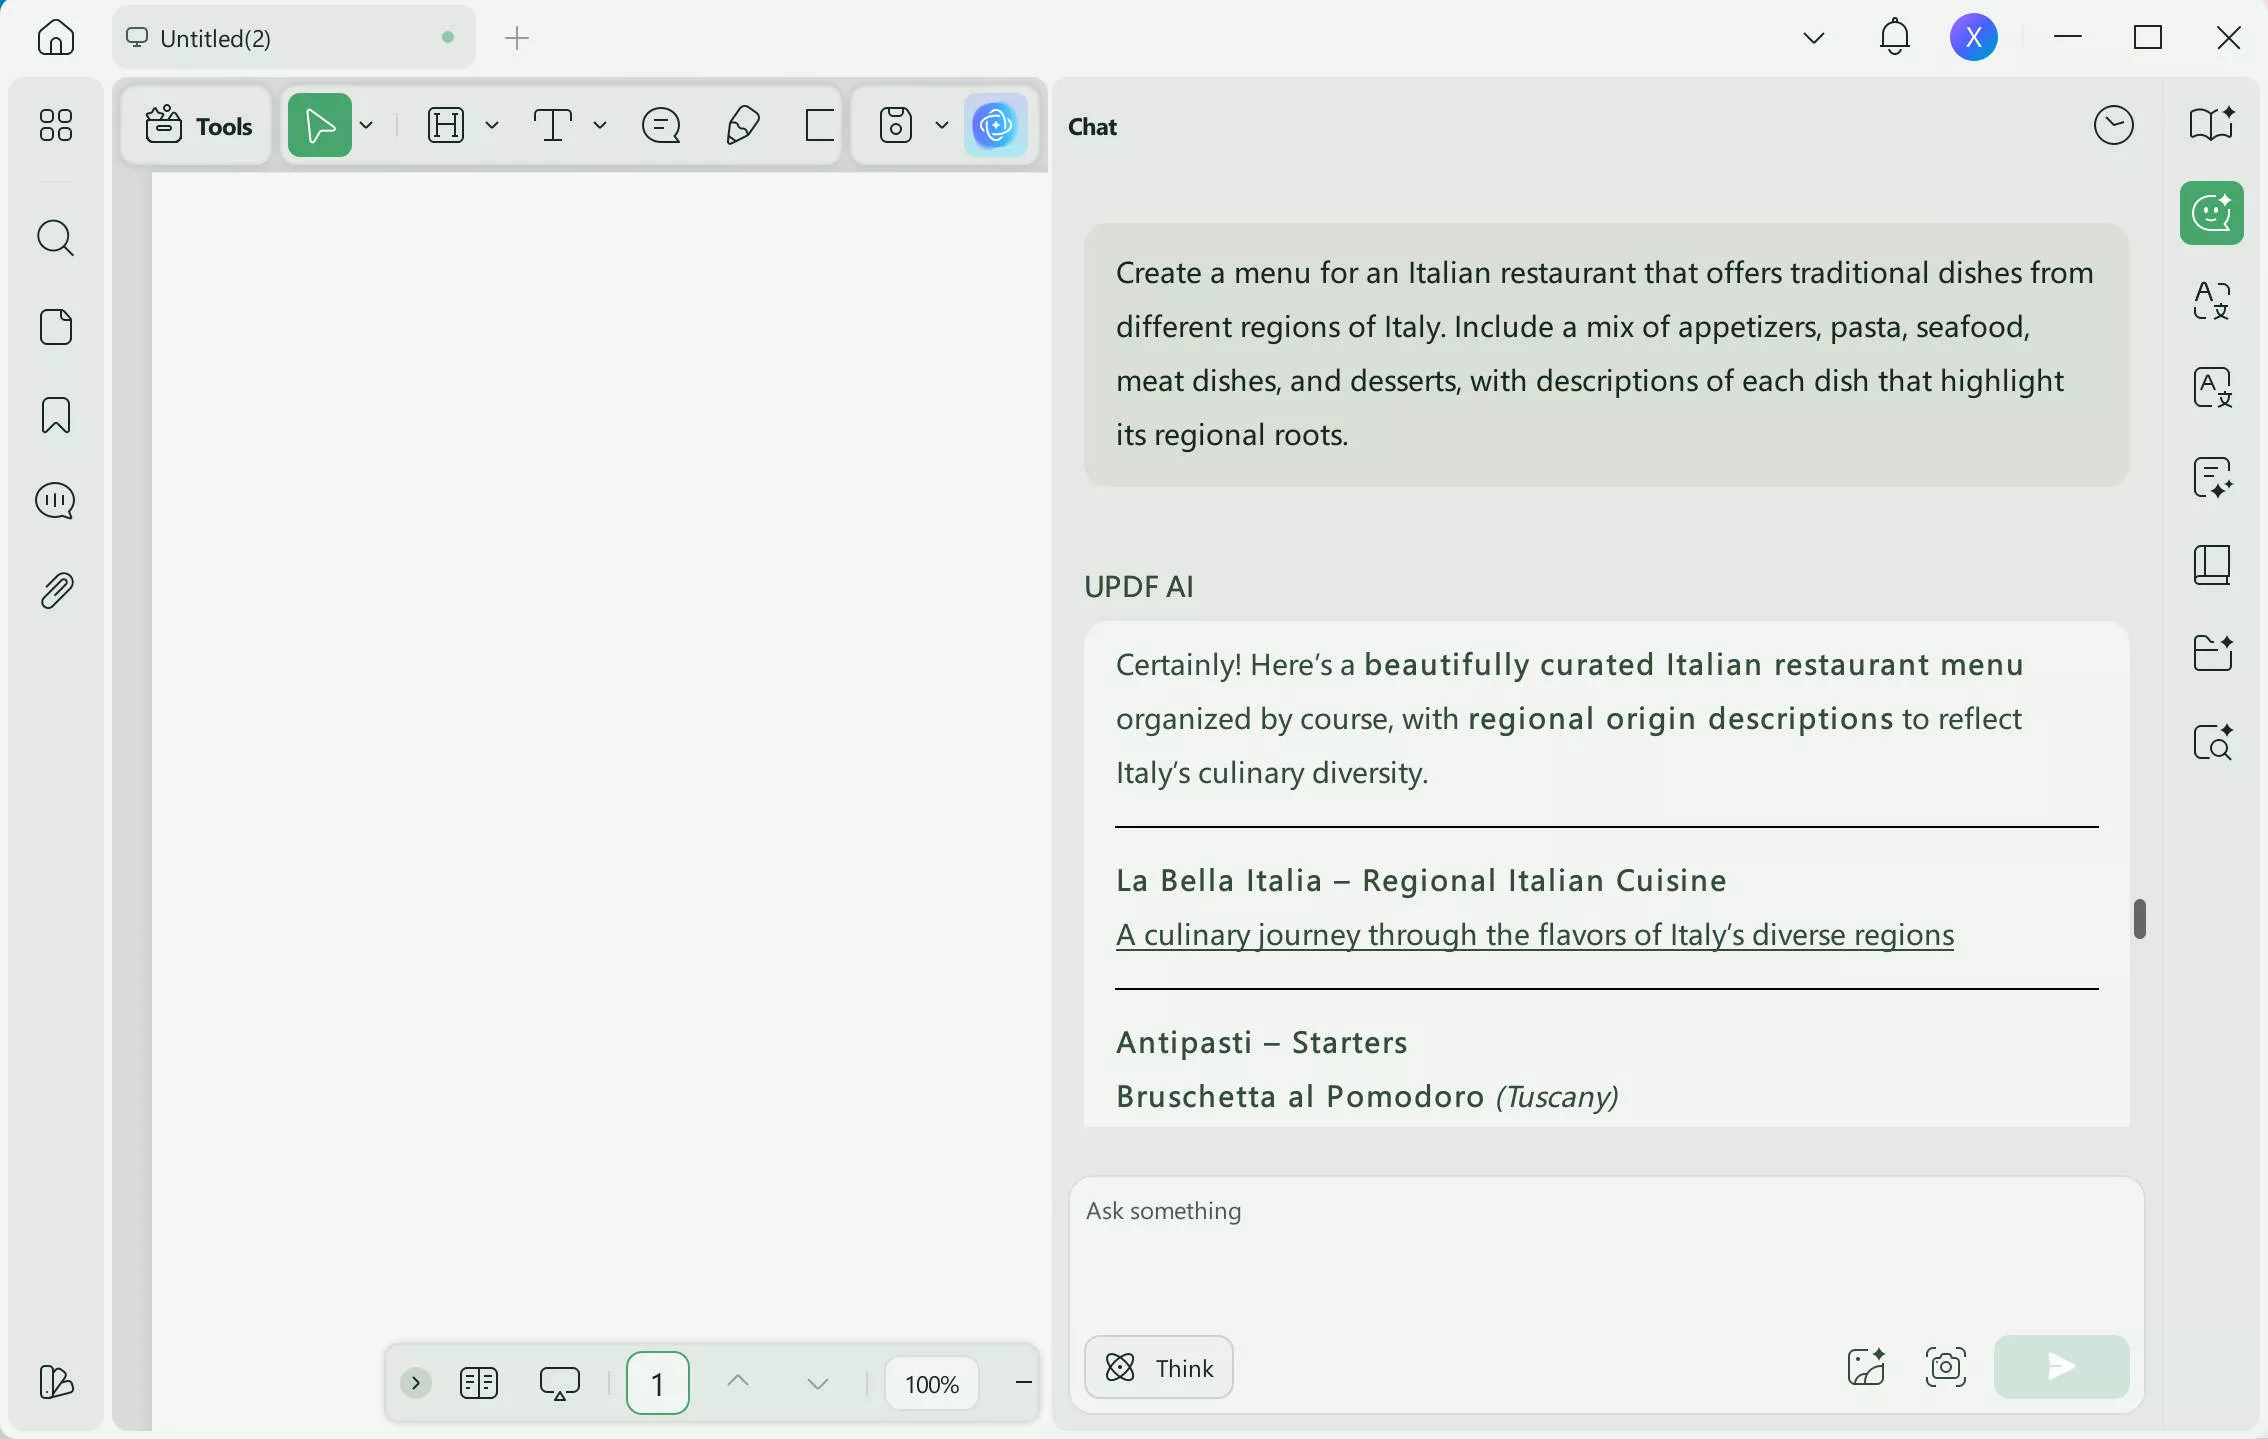Click the send message button

[x=2060, y=1367]
